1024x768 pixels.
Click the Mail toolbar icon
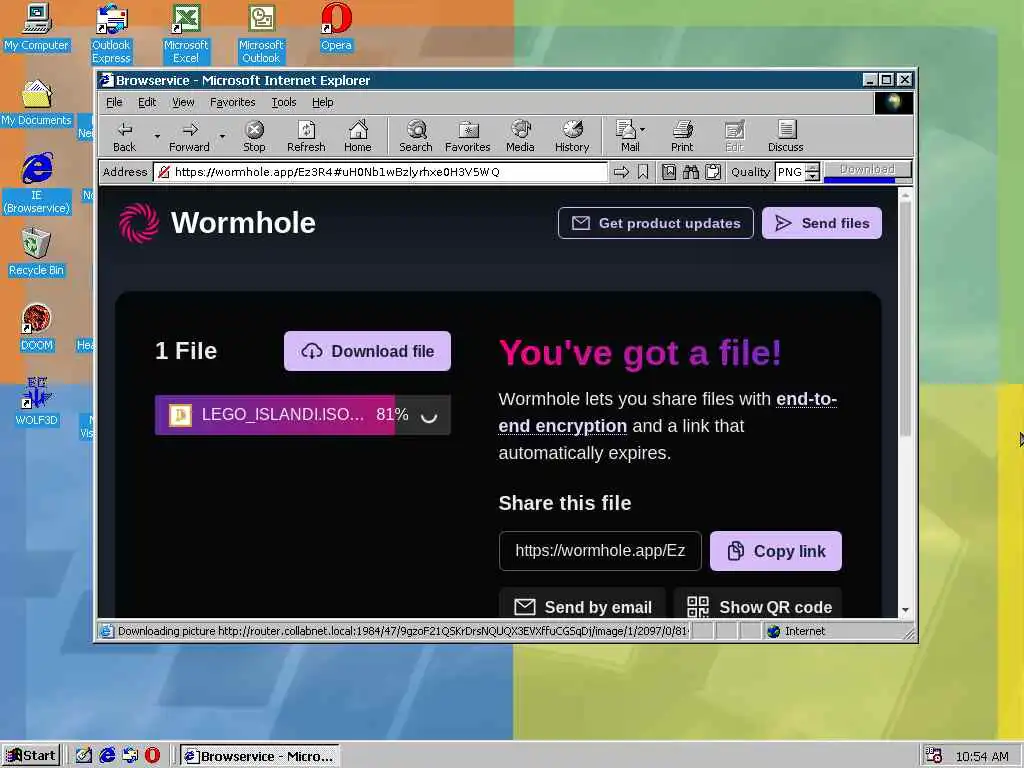click(627, 136)
